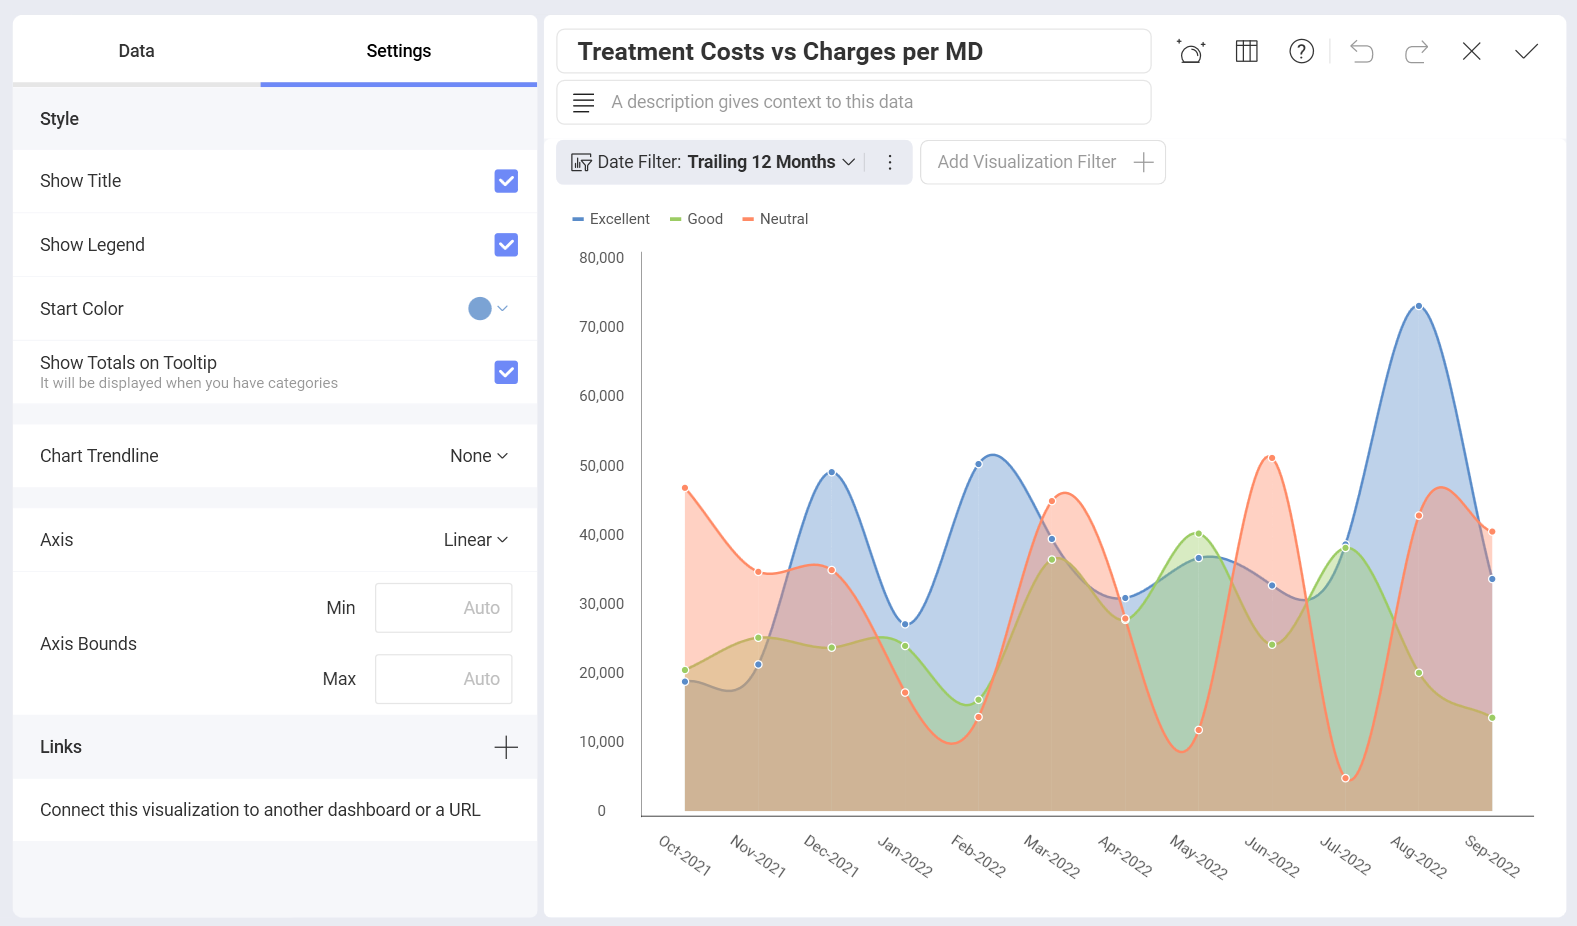Screen dimensions: 1577x926
Task: Add a link with plus icon
Action: click(x=506, y=747)
